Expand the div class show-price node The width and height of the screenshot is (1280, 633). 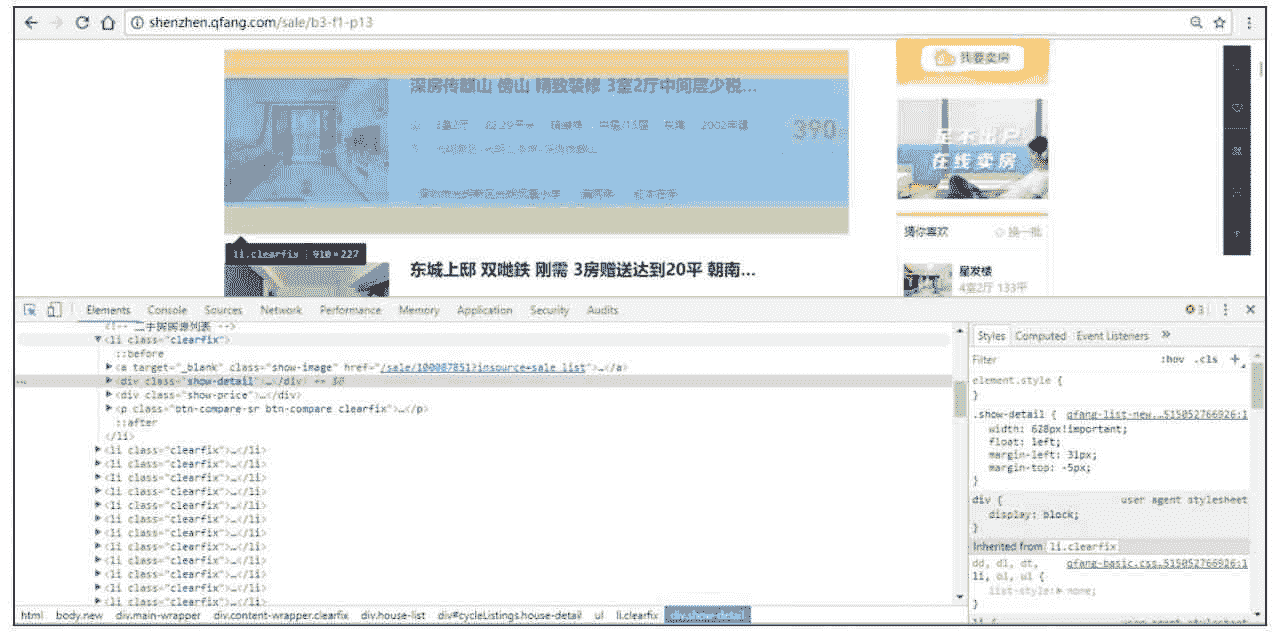pos(109,395)
